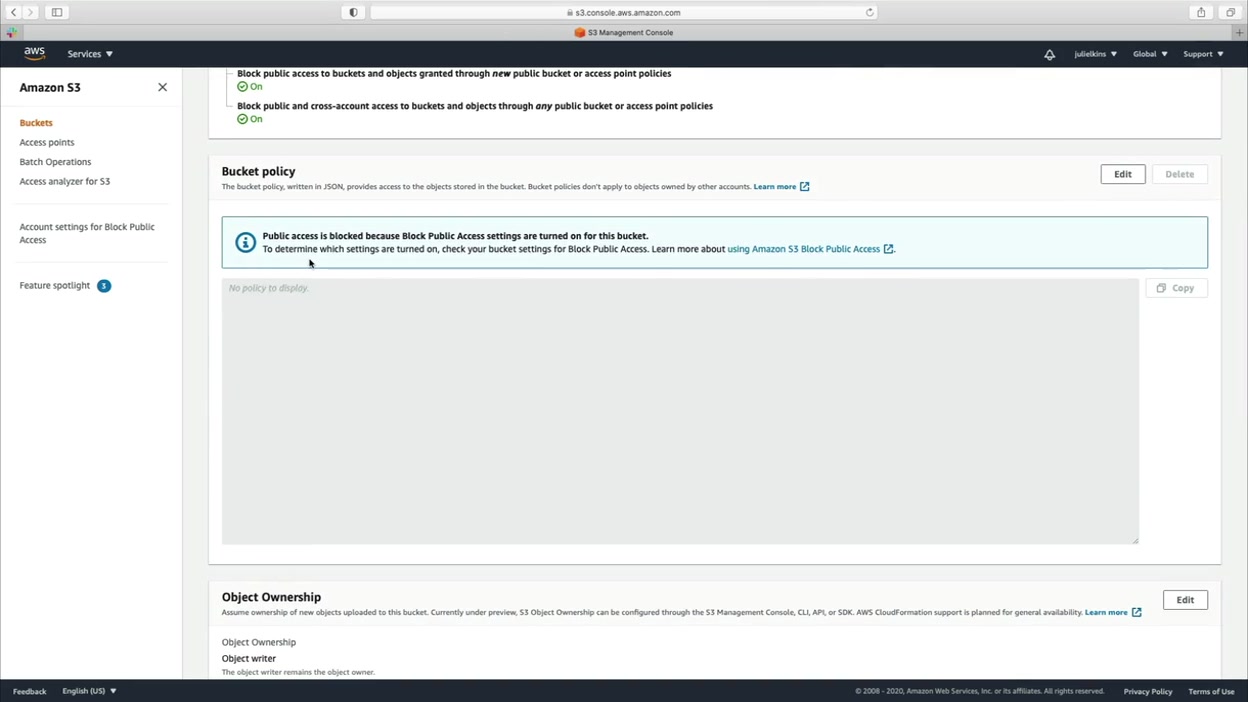Click the policy area resize handle
Viewport: 1248px width, 702px height.
click(x=1135, y=540)
